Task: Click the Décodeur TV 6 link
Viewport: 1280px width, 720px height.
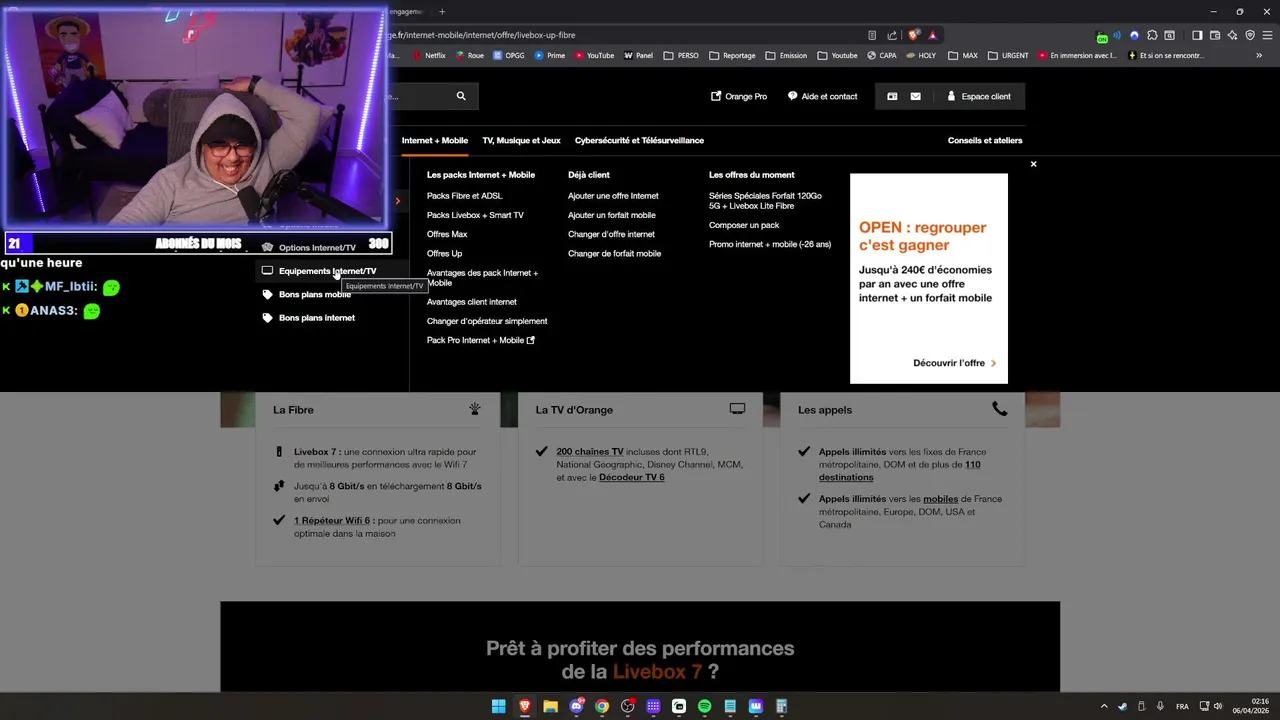Action: click(632, 477)
